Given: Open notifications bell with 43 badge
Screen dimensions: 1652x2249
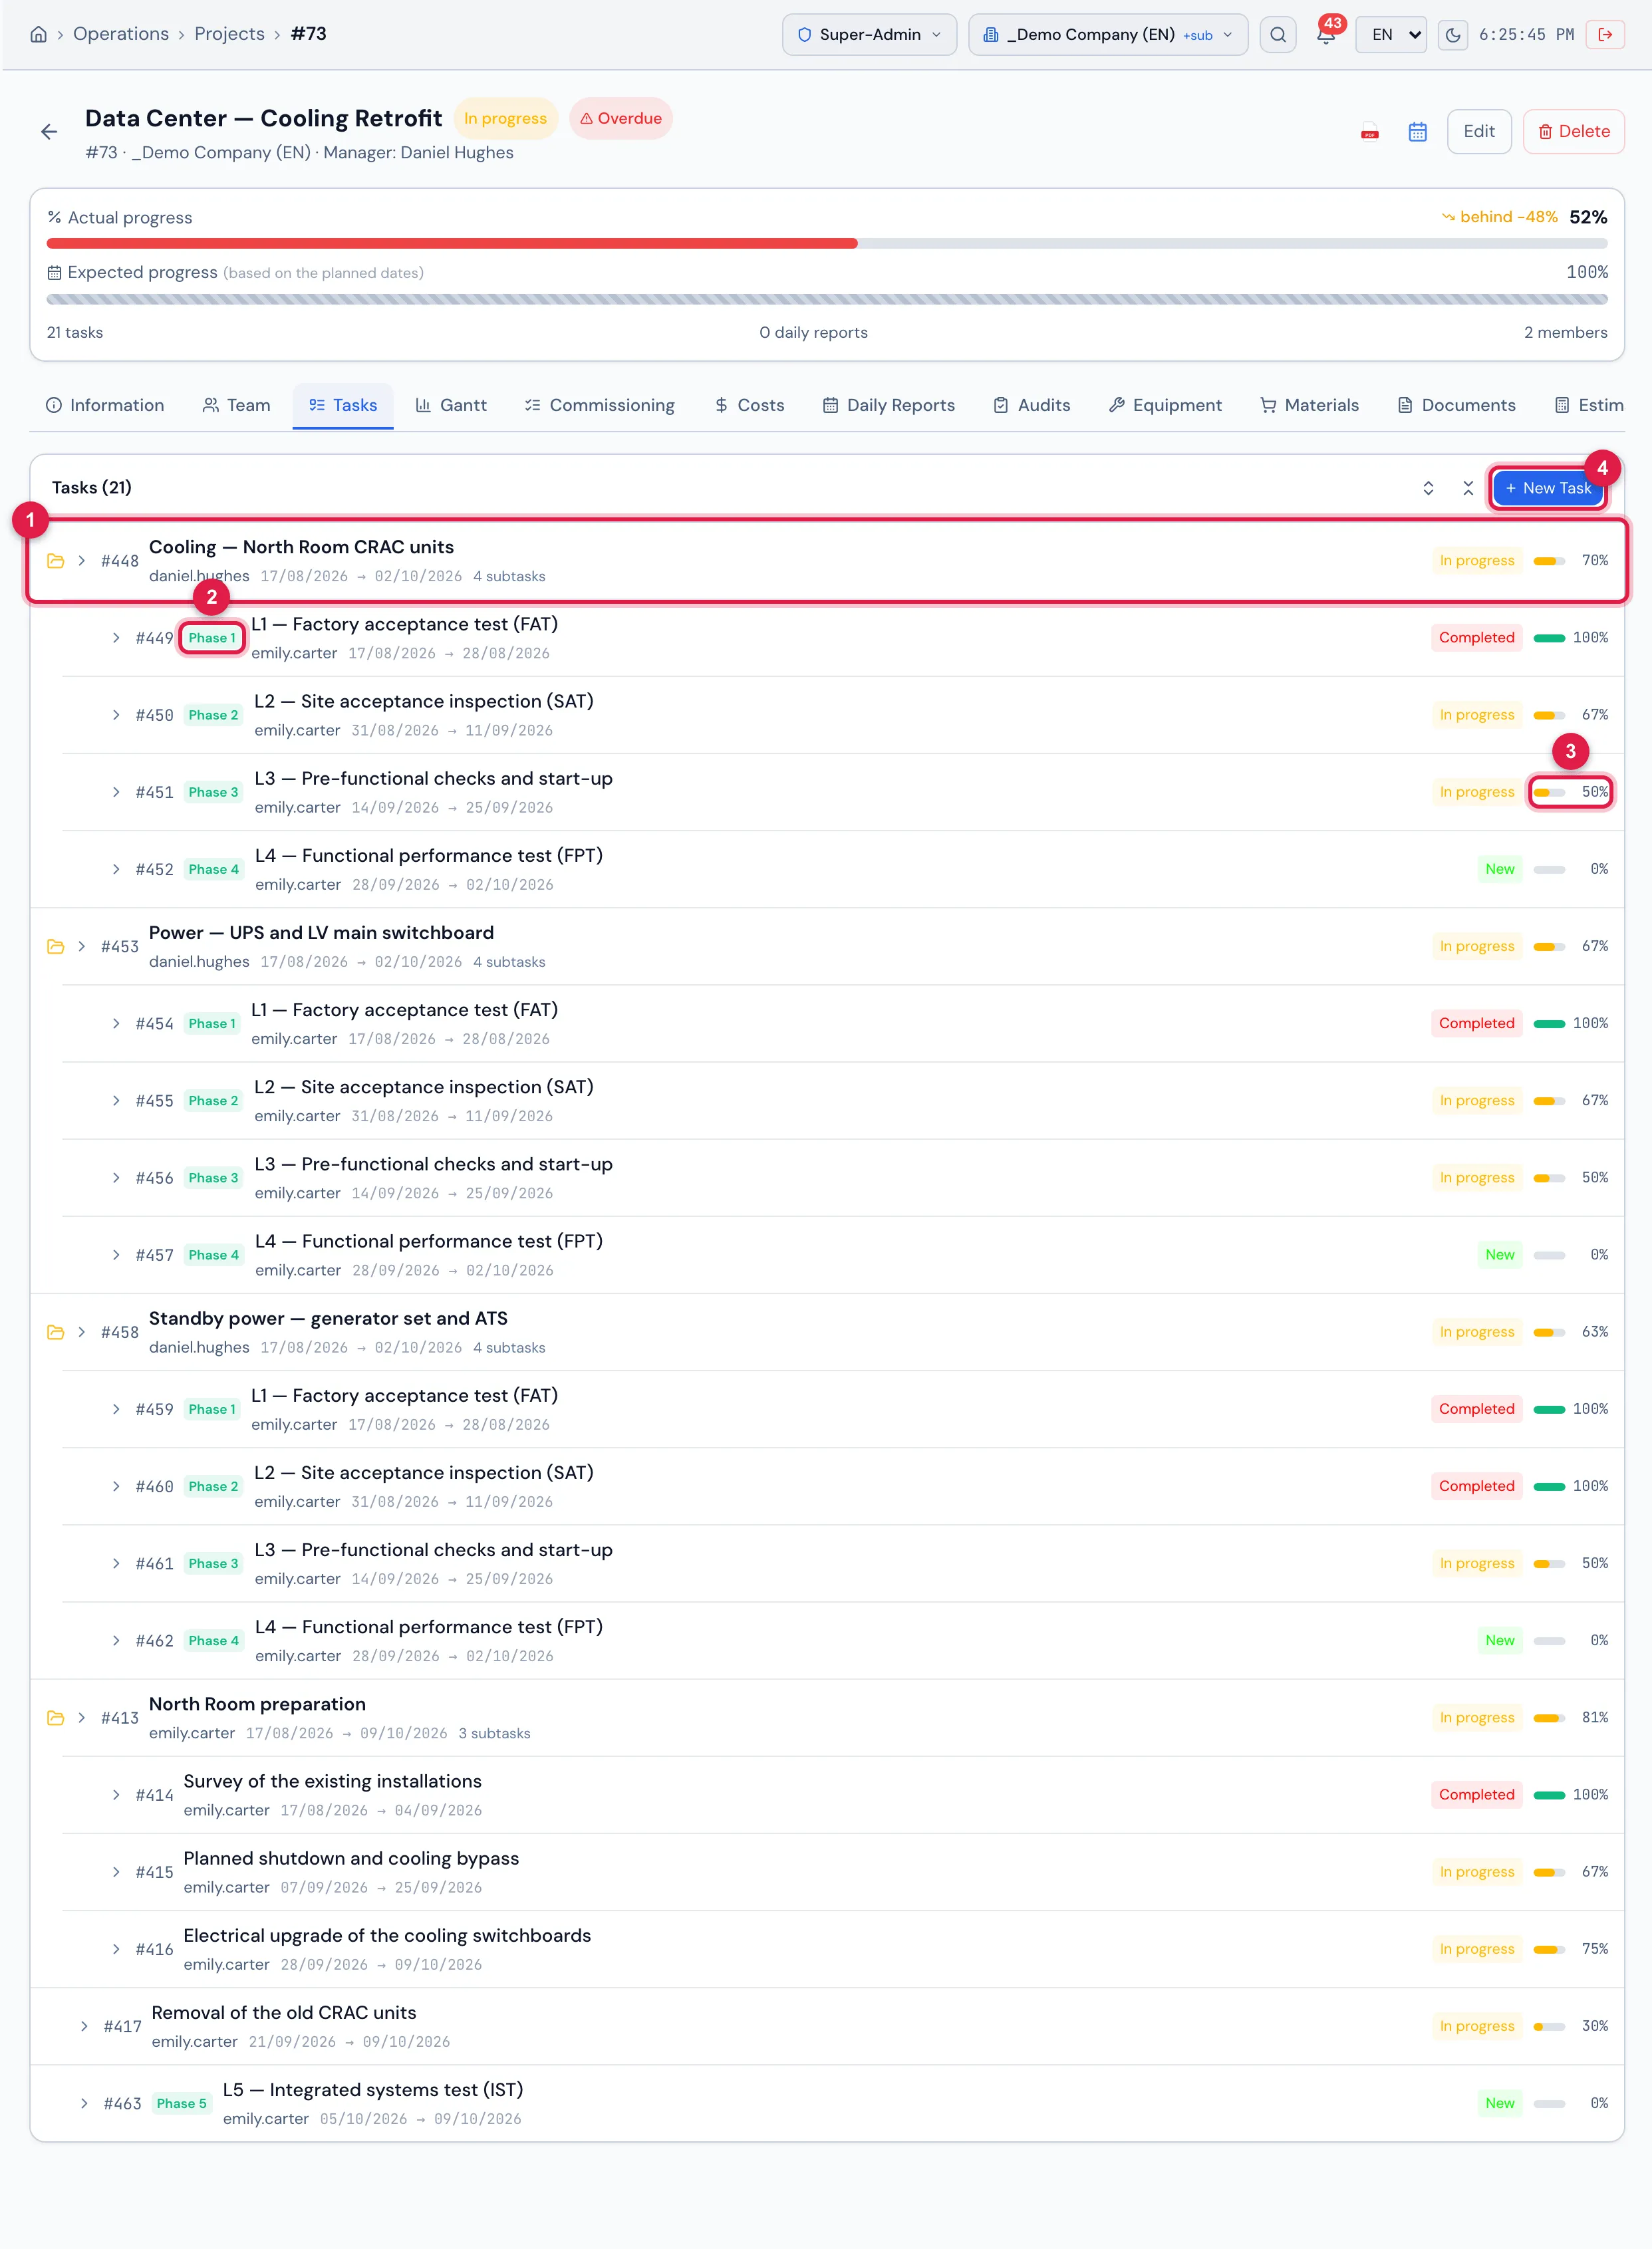Looking at the screenshot, I should tap(1326, 34).
